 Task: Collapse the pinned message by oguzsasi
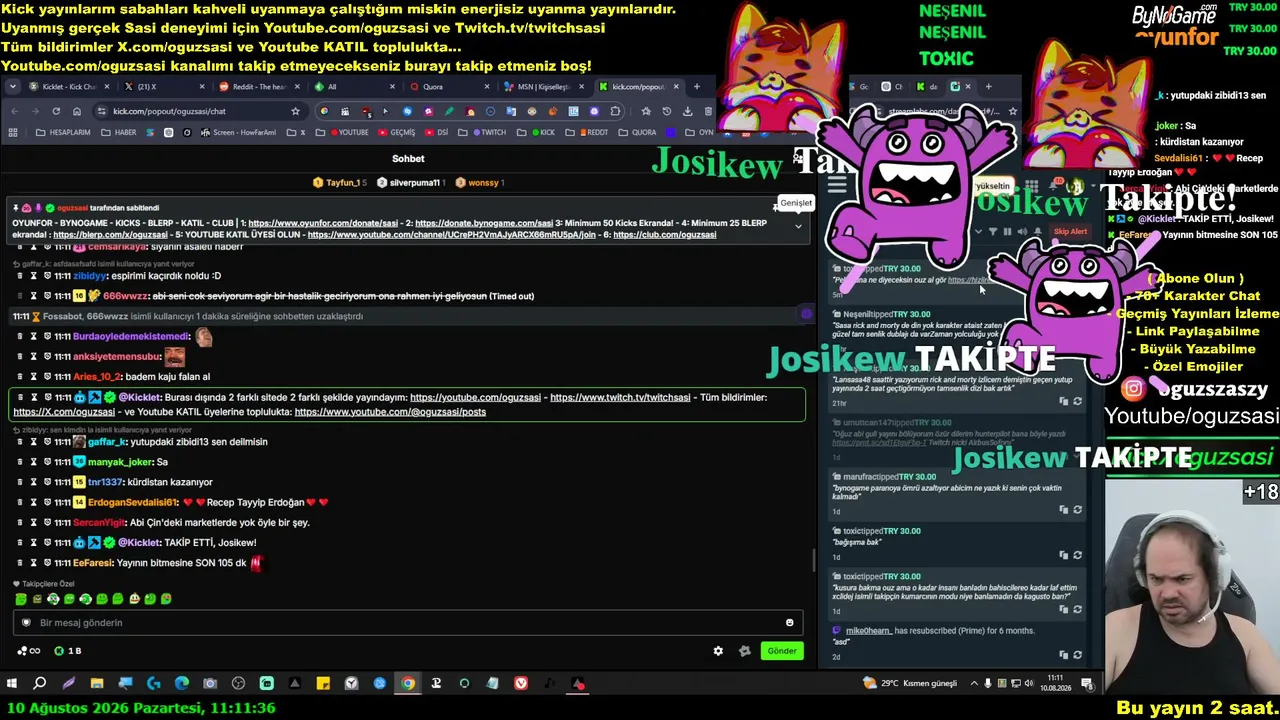click(798, 226)
